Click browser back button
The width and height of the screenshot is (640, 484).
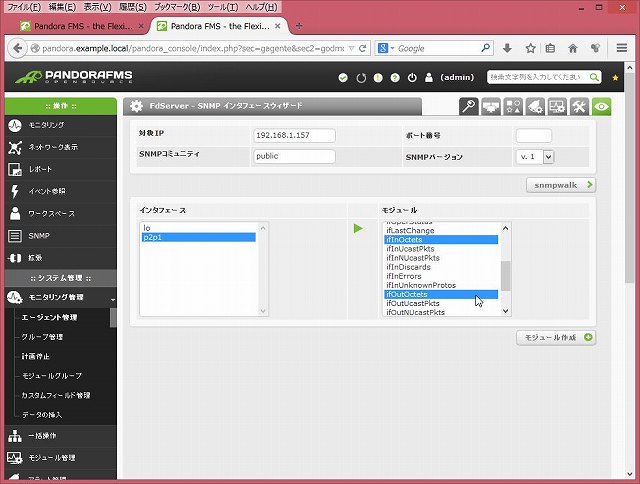pyautogui.click(x=17, y=48)
